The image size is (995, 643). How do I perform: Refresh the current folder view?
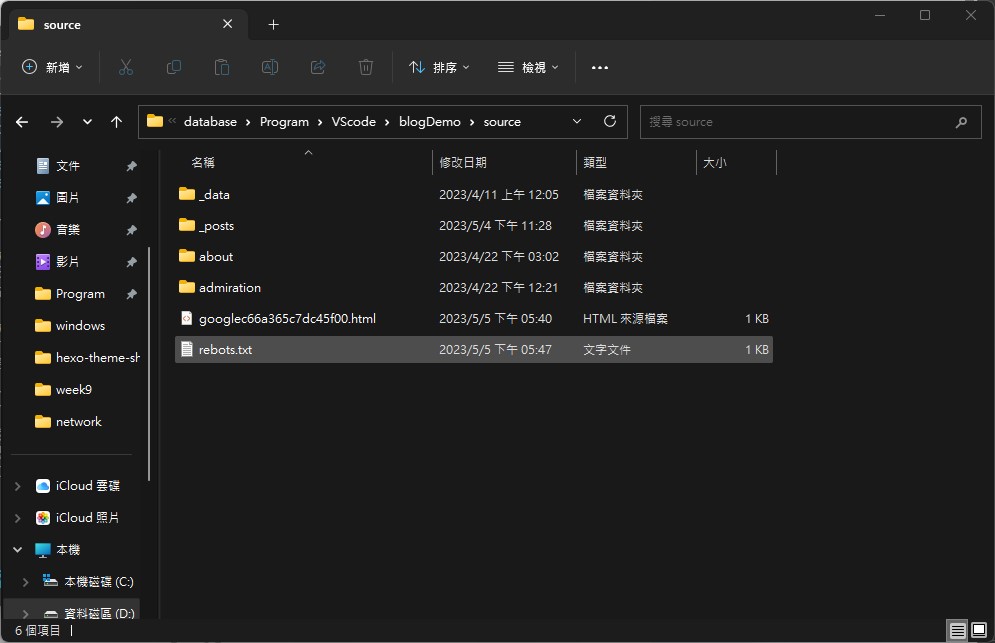[610, 121]
